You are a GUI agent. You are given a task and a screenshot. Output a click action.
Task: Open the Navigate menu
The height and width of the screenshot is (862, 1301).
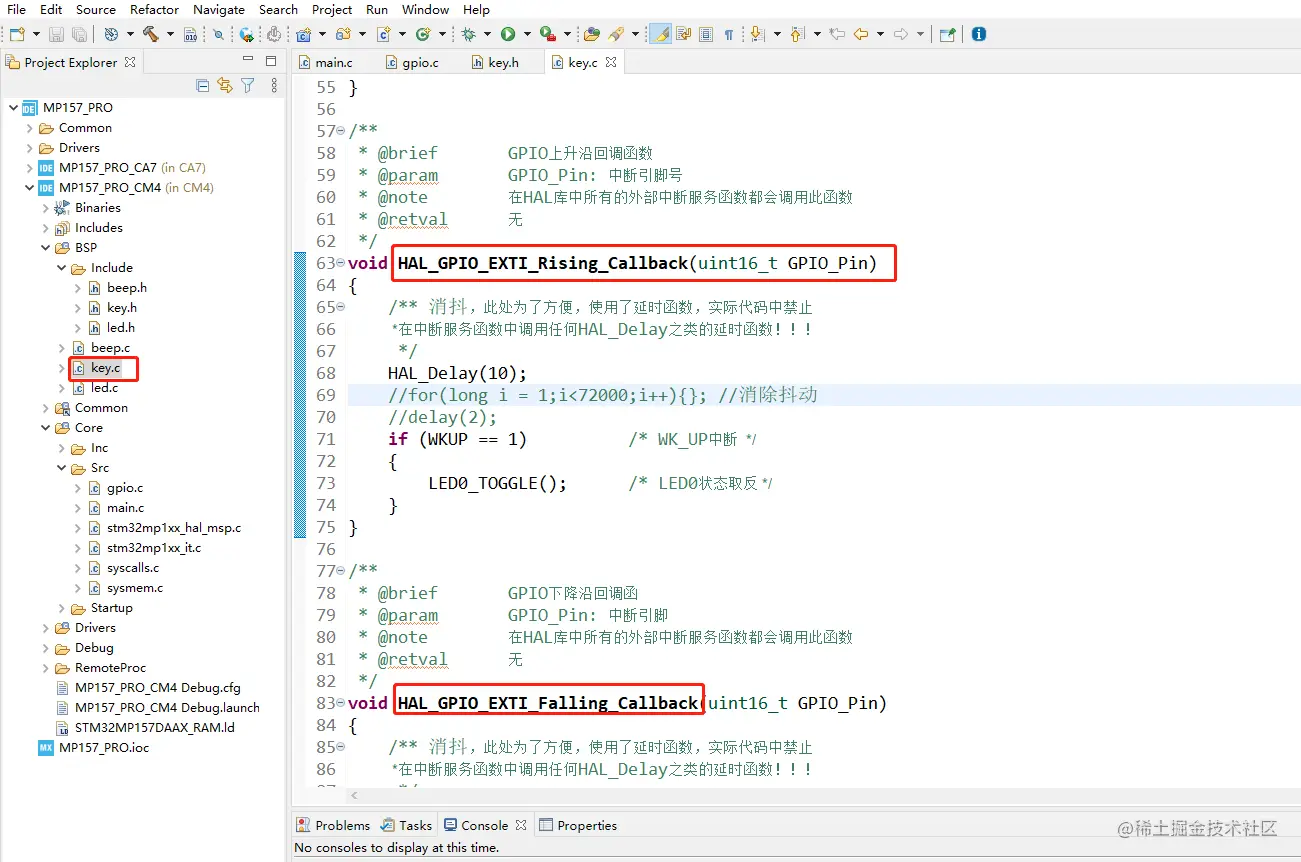click(x=219, y=9)
